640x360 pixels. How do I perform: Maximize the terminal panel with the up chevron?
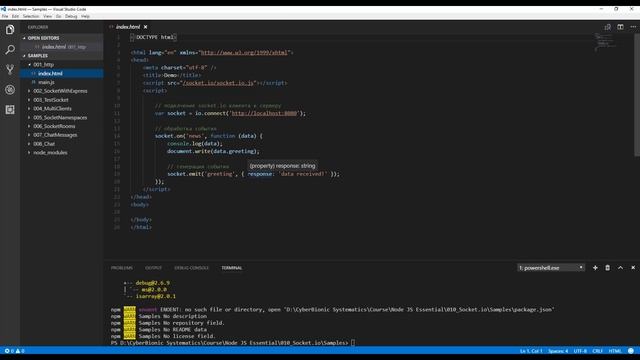620,268
